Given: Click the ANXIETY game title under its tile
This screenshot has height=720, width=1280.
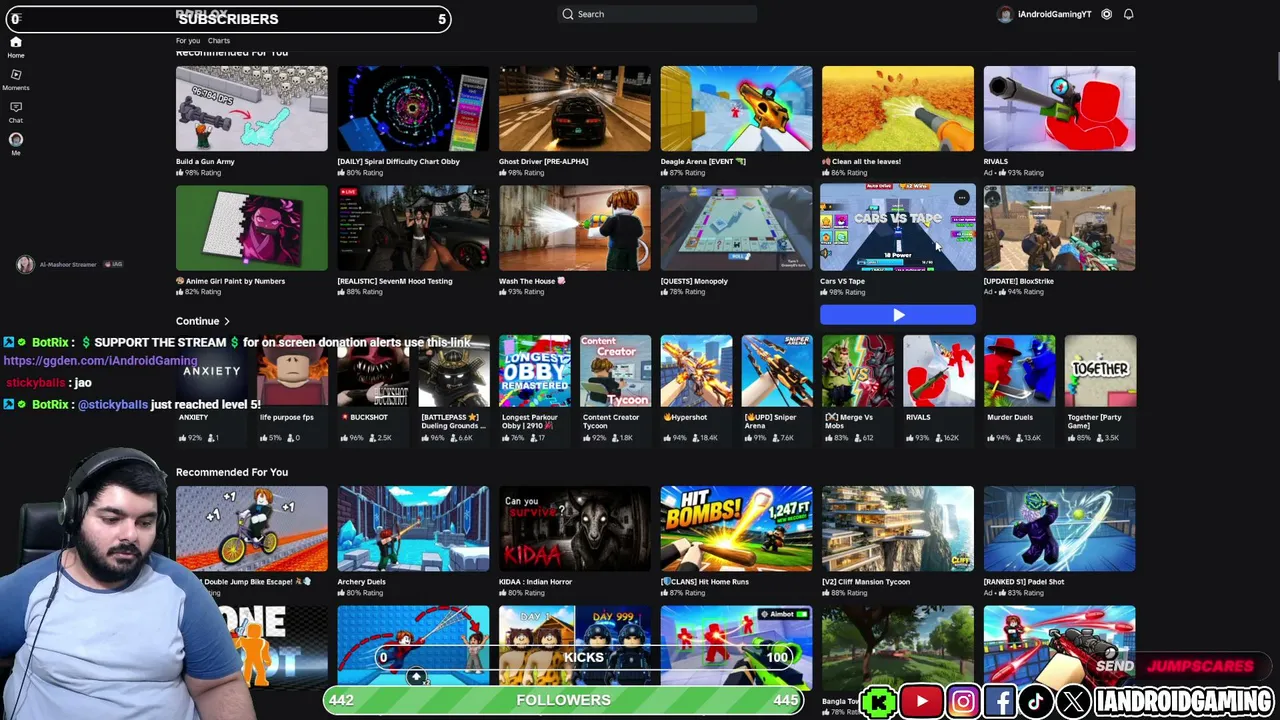Looking at the screenshot, I should (193, 417).
